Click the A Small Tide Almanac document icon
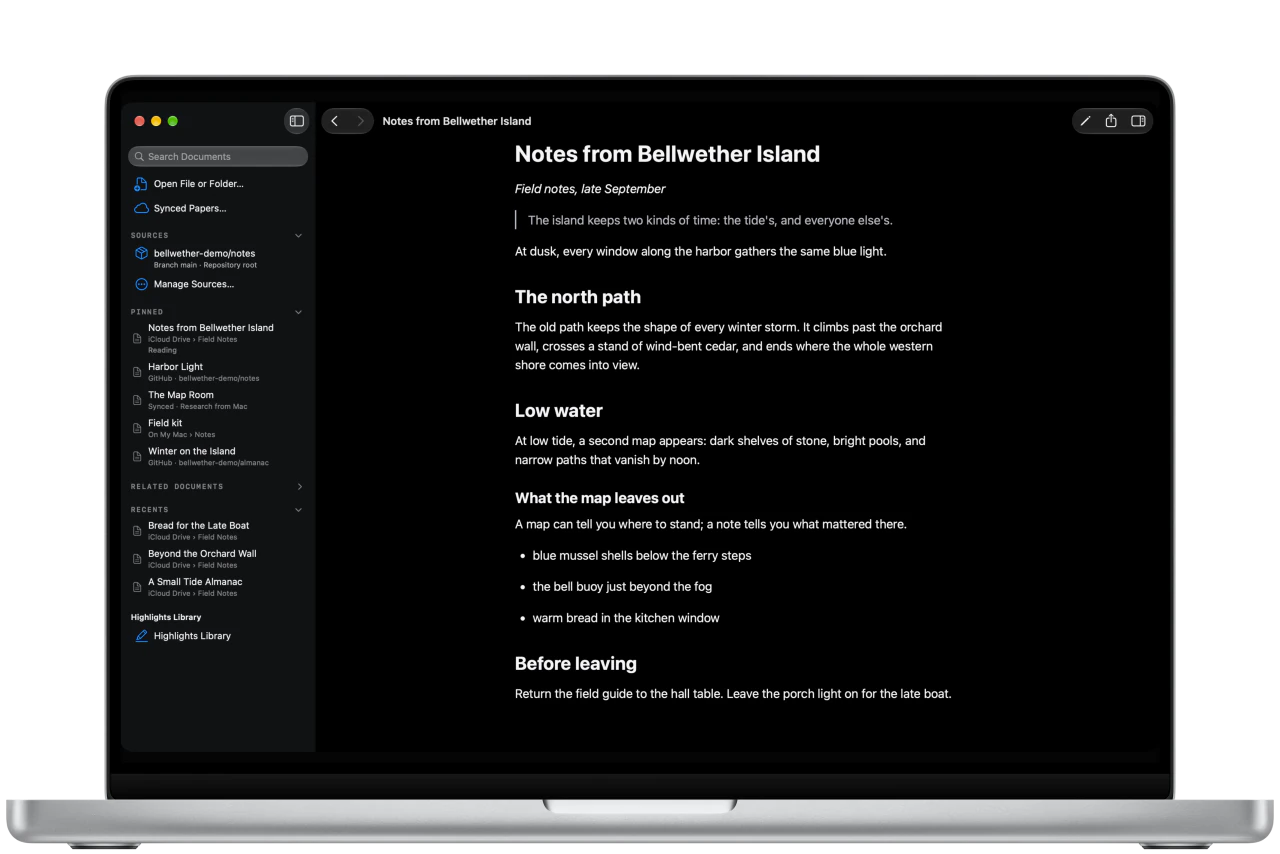Viewport: 1280px width, 854px height. pyautogui.click(x=138, y=587)
